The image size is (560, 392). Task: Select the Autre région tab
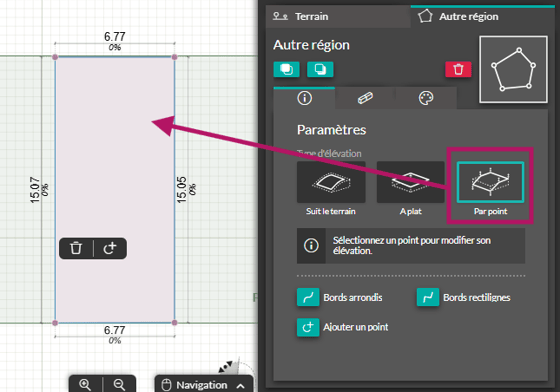482,16
